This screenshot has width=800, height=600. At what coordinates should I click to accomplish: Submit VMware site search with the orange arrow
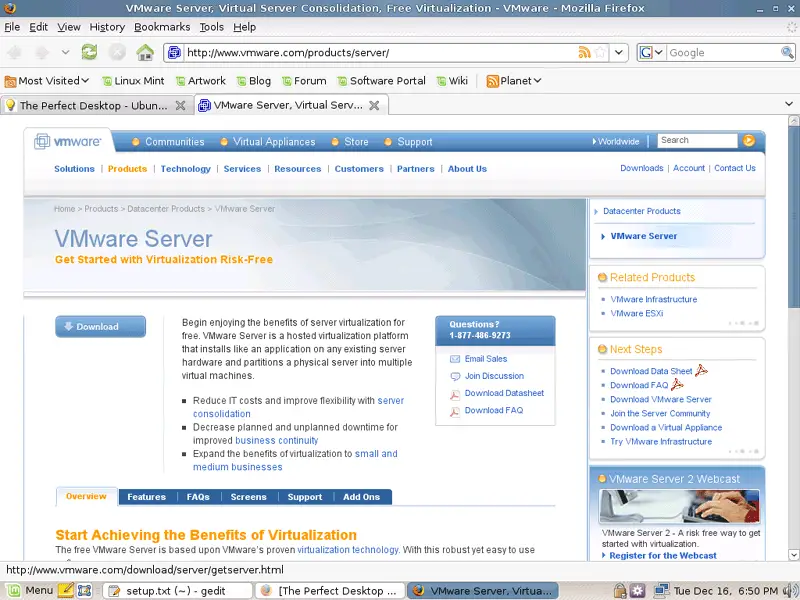pos(748,140)
